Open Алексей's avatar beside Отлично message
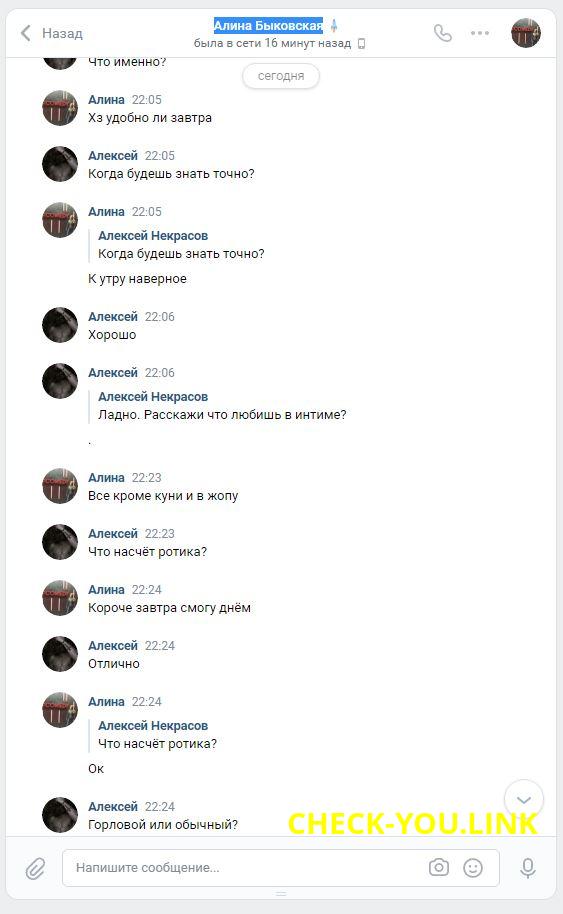 click(x=60, y=653)
